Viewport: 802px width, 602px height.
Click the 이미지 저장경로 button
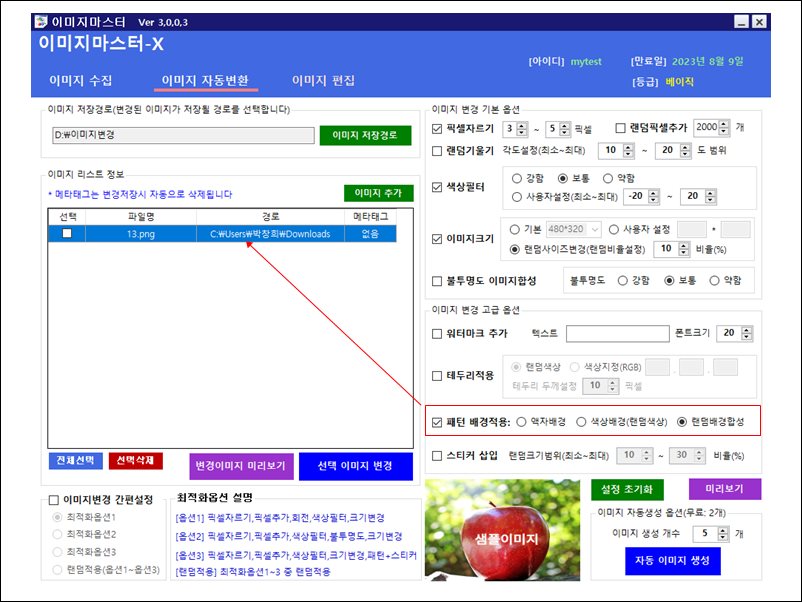click(365, 135)
